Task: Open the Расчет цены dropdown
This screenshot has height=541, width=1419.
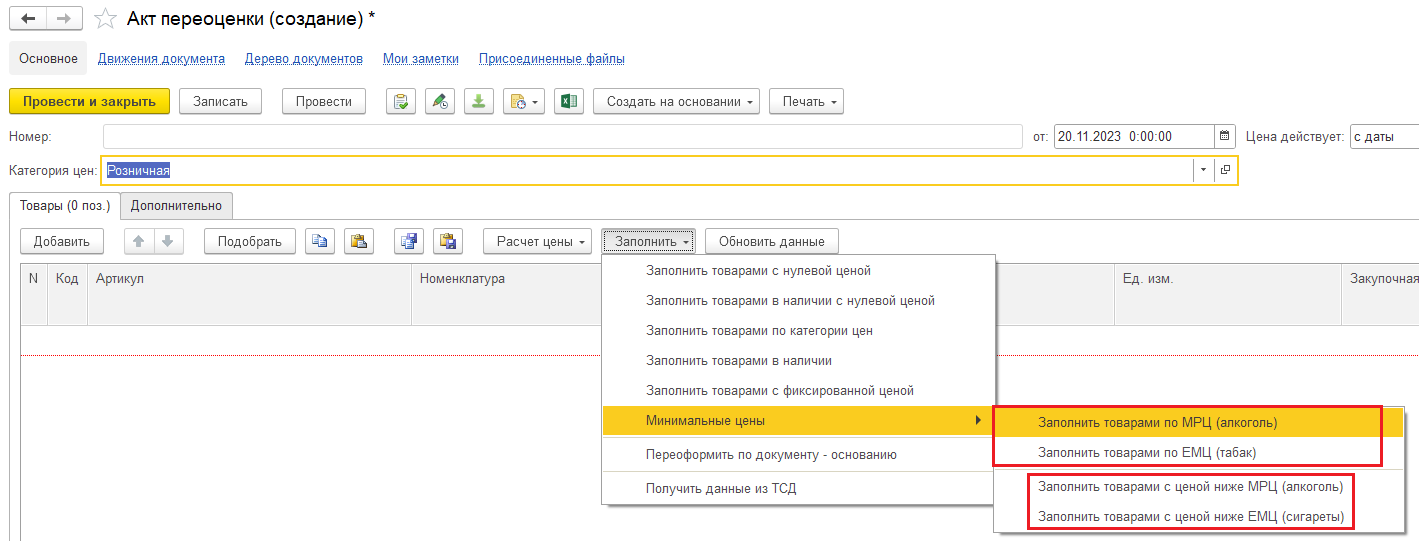Action: tap(537, 241)
